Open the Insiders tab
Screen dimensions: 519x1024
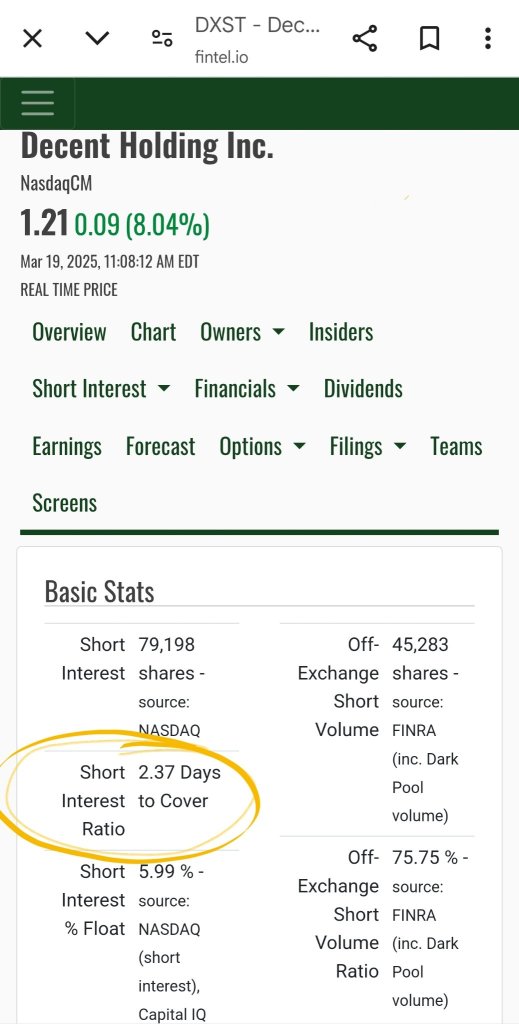click(341, 332)
